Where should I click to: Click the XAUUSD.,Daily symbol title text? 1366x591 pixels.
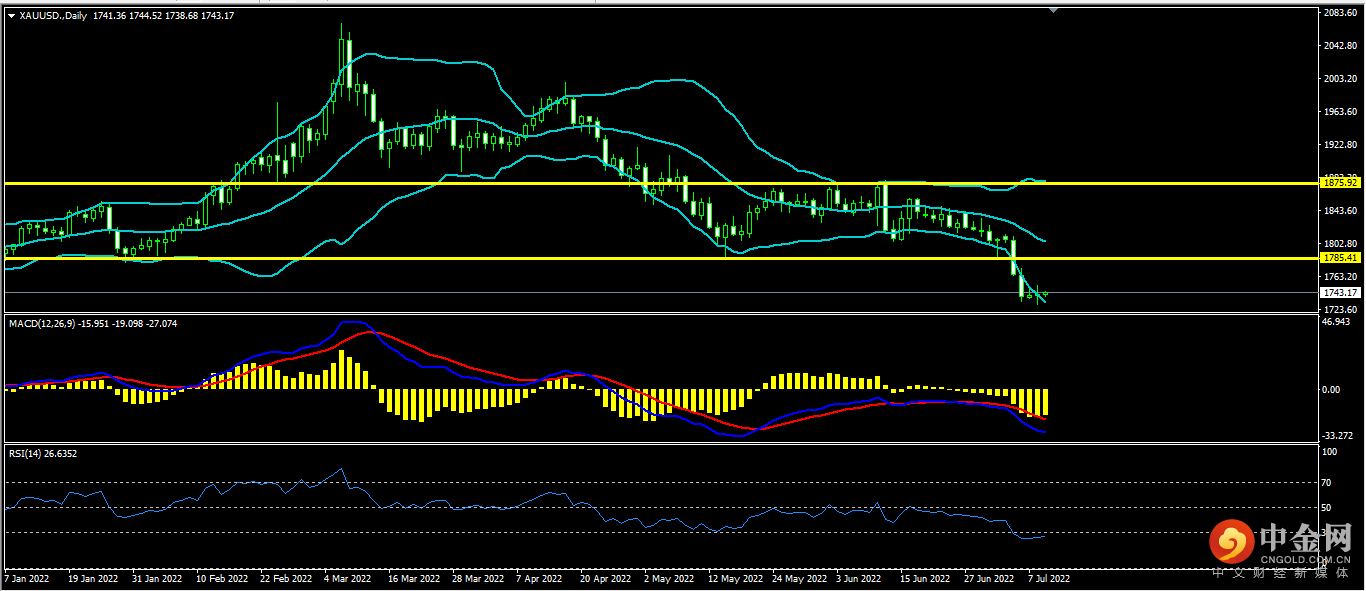point(53,17)
